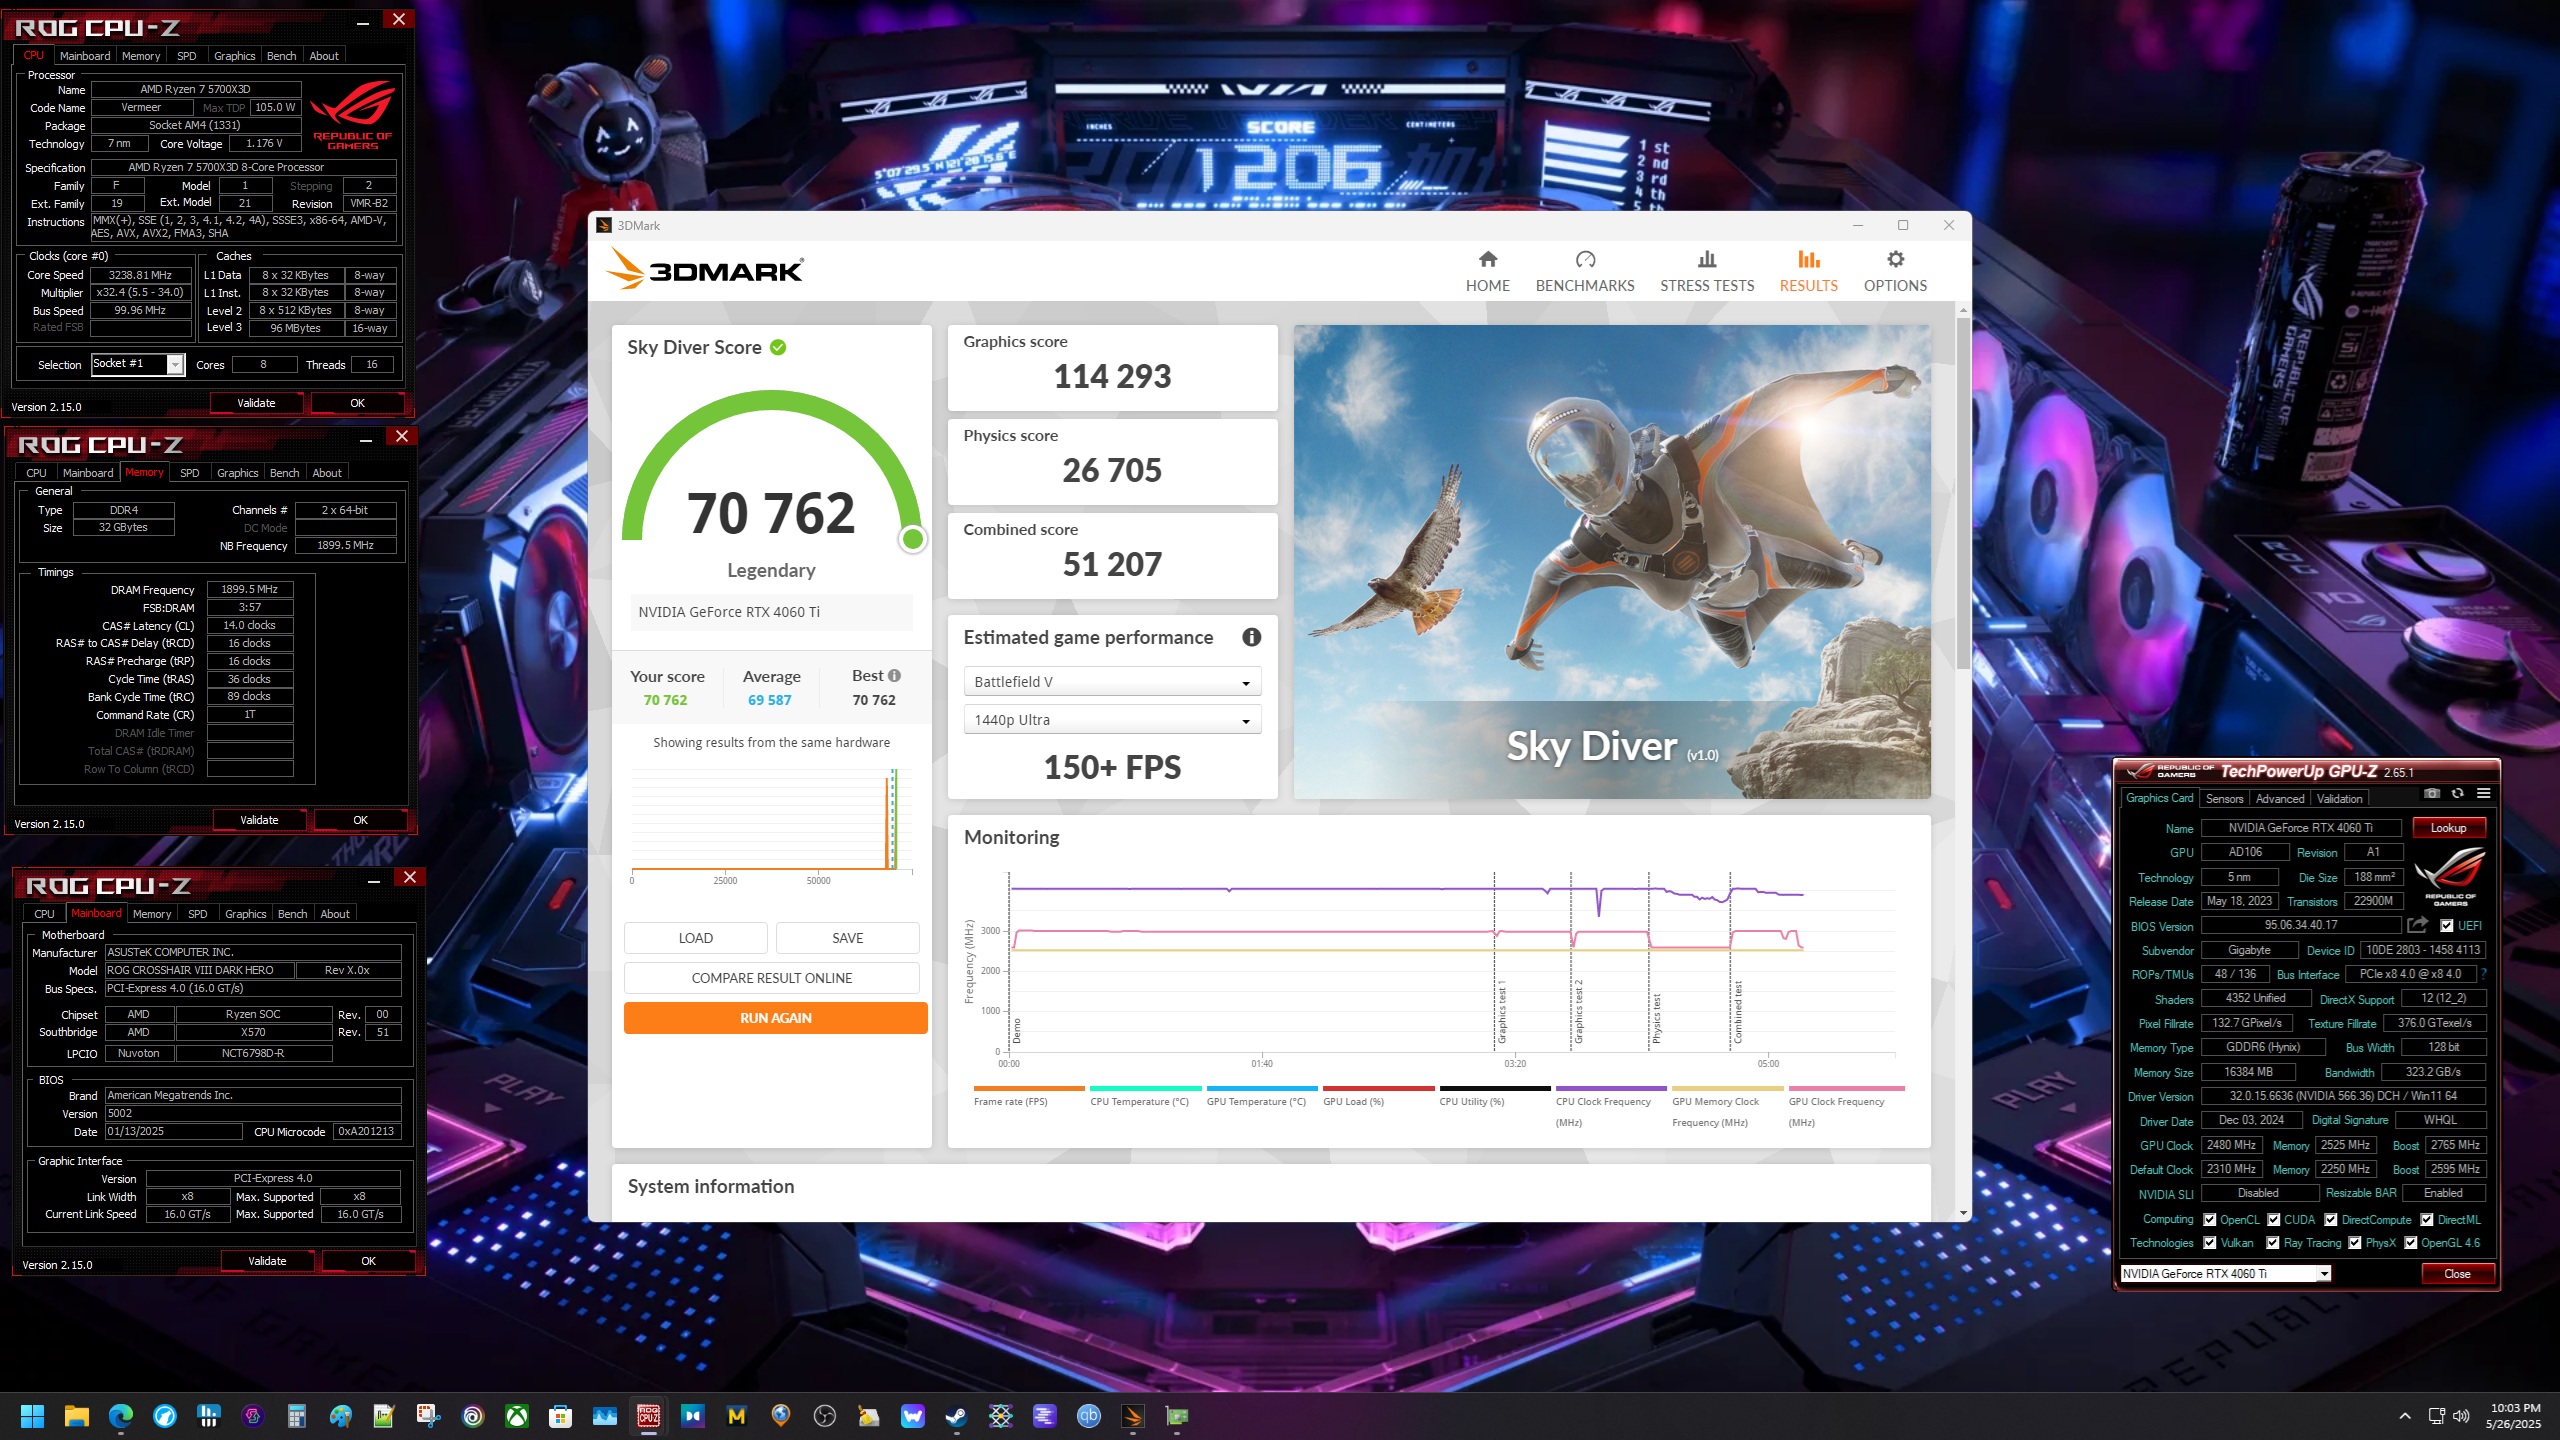Viewport: 2560px width, 1440px height.
Task: Click the Sky Diver benchmark thumbnail
Action: point(1612,561)
